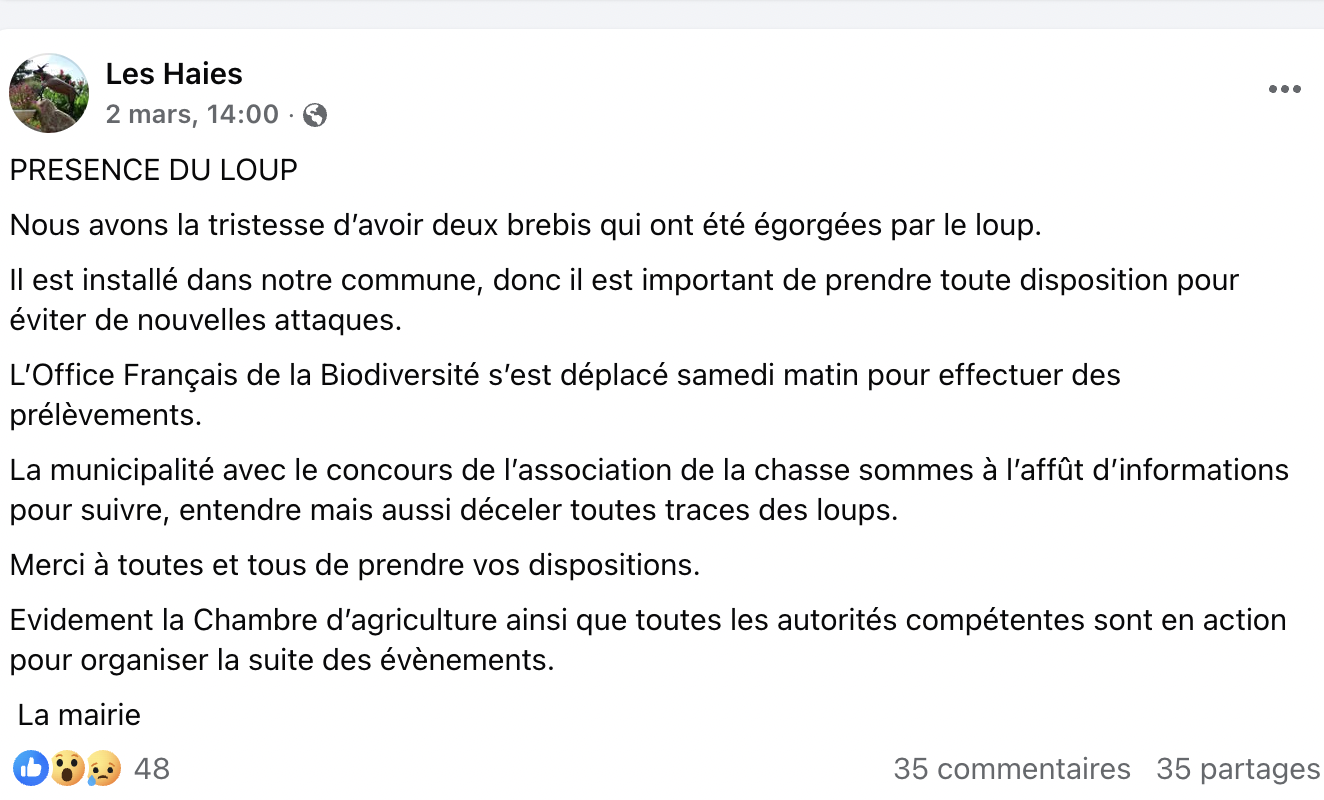The height and width of the screenshot is (800, 1324).
Task: View the 35 partages shares list
Action: coord(1238,769)
